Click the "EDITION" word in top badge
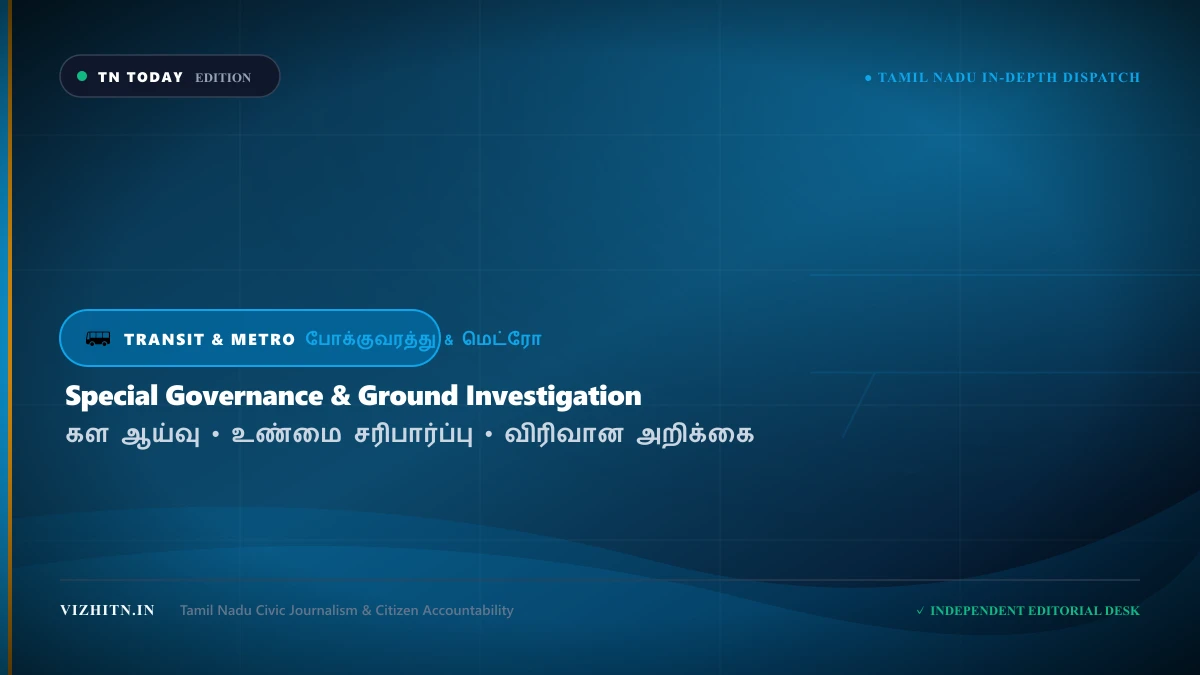This screenshot has height=675, width=1200. [x=223, y=77]
